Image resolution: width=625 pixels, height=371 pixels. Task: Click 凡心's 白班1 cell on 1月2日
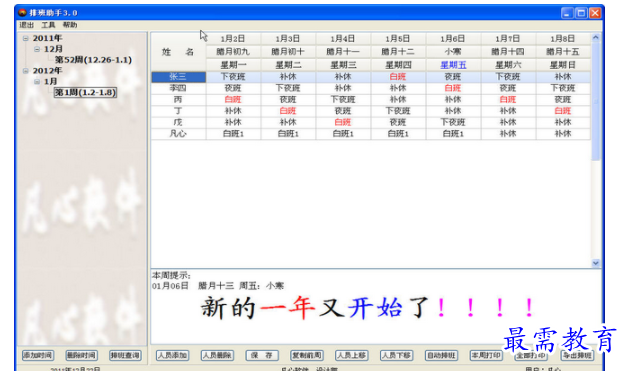pyautogui.click(x=233, y=133)
